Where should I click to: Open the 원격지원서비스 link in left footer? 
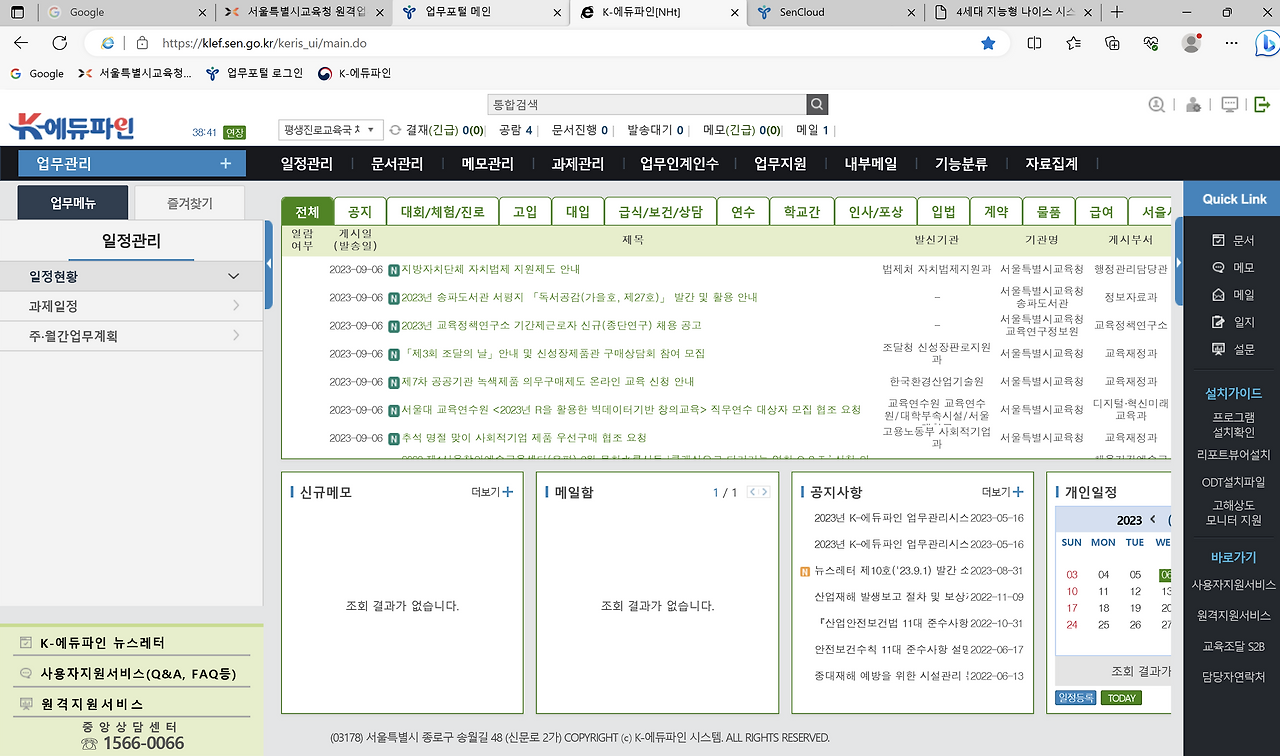click(92, 704)
